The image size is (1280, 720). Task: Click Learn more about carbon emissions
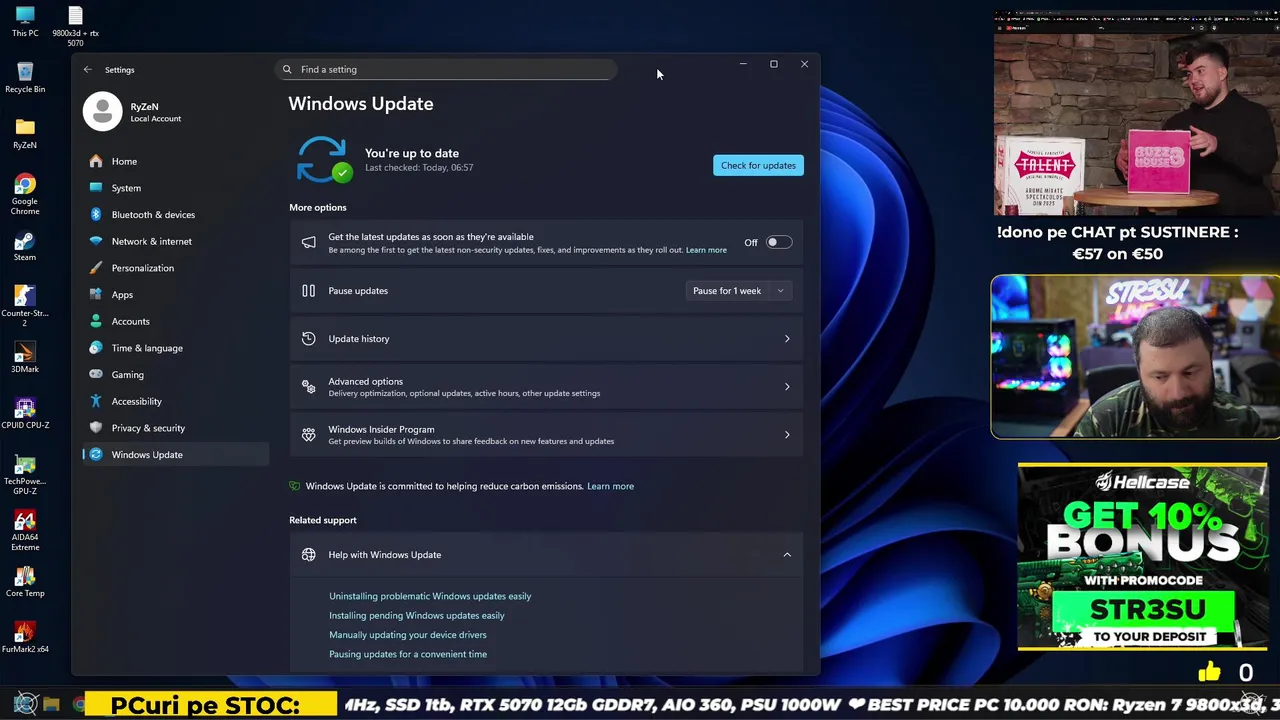610,486
